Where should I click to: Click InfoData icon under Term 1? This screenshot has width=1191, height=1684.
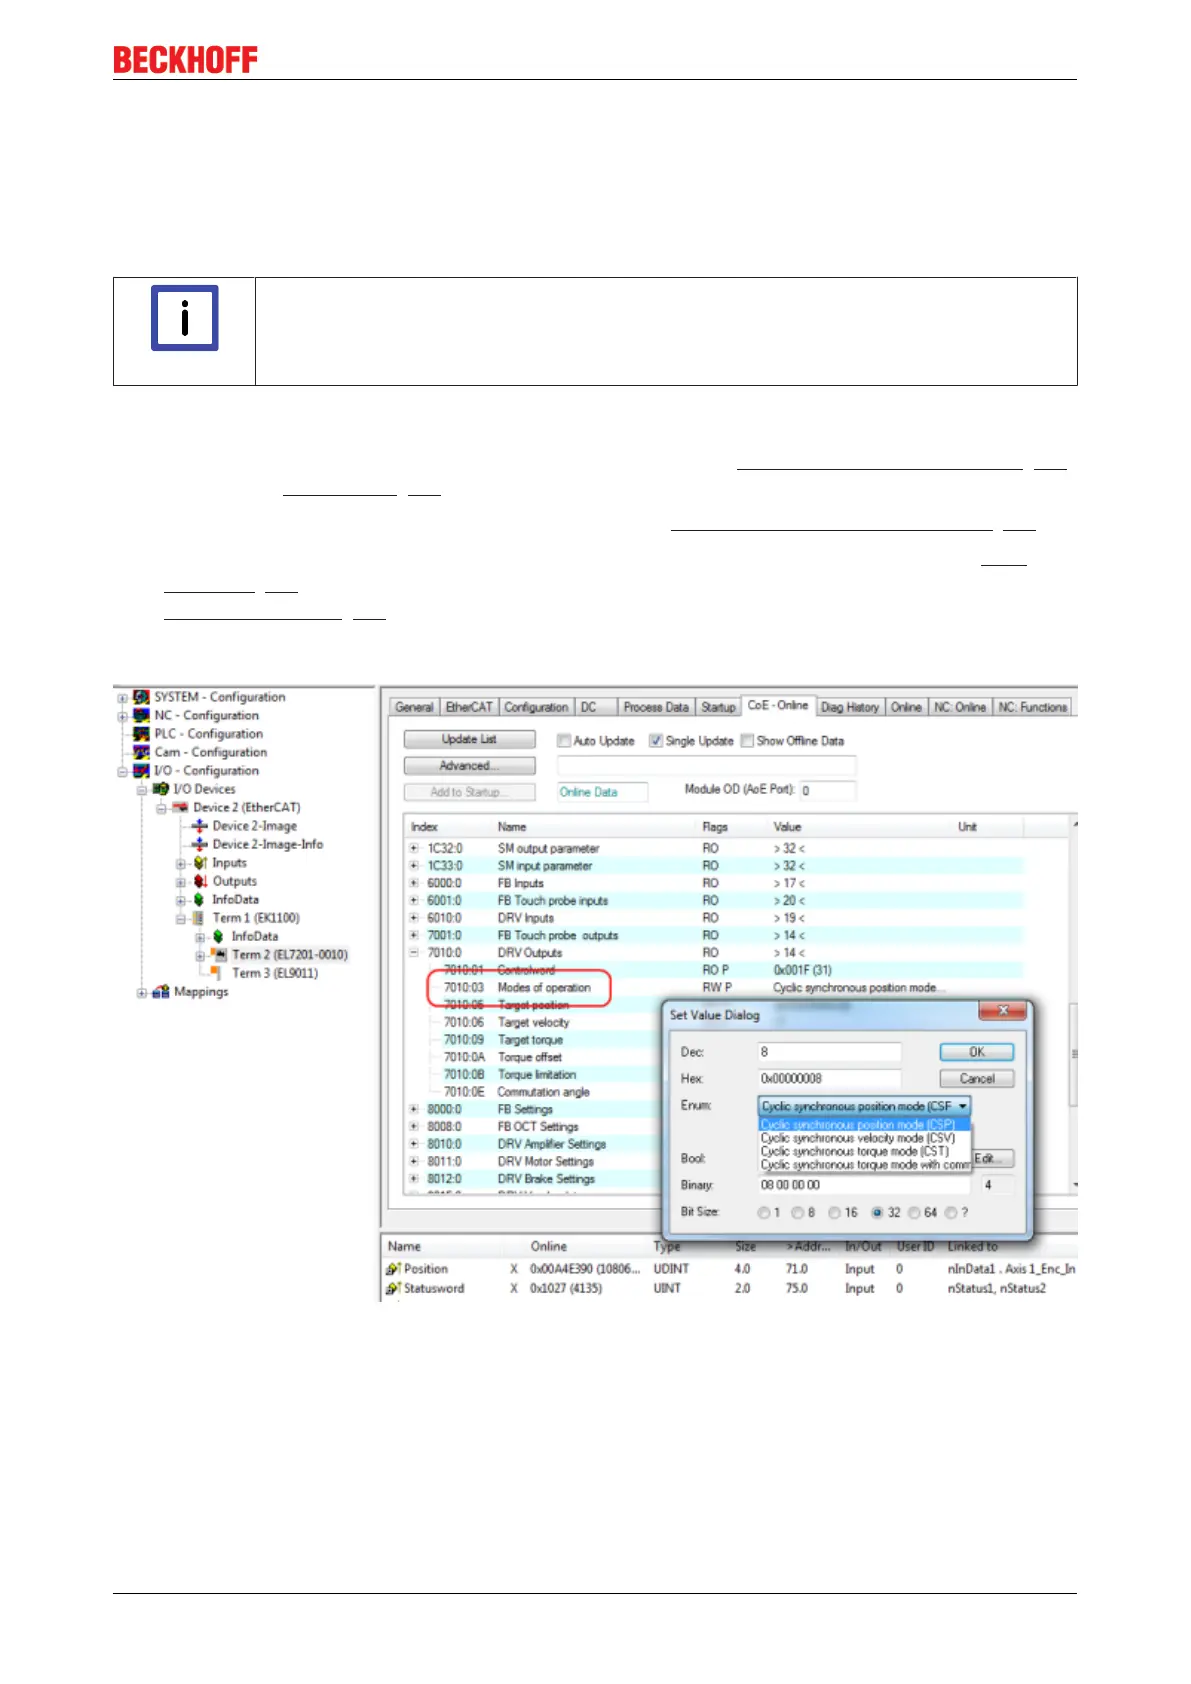coord(218,937)
